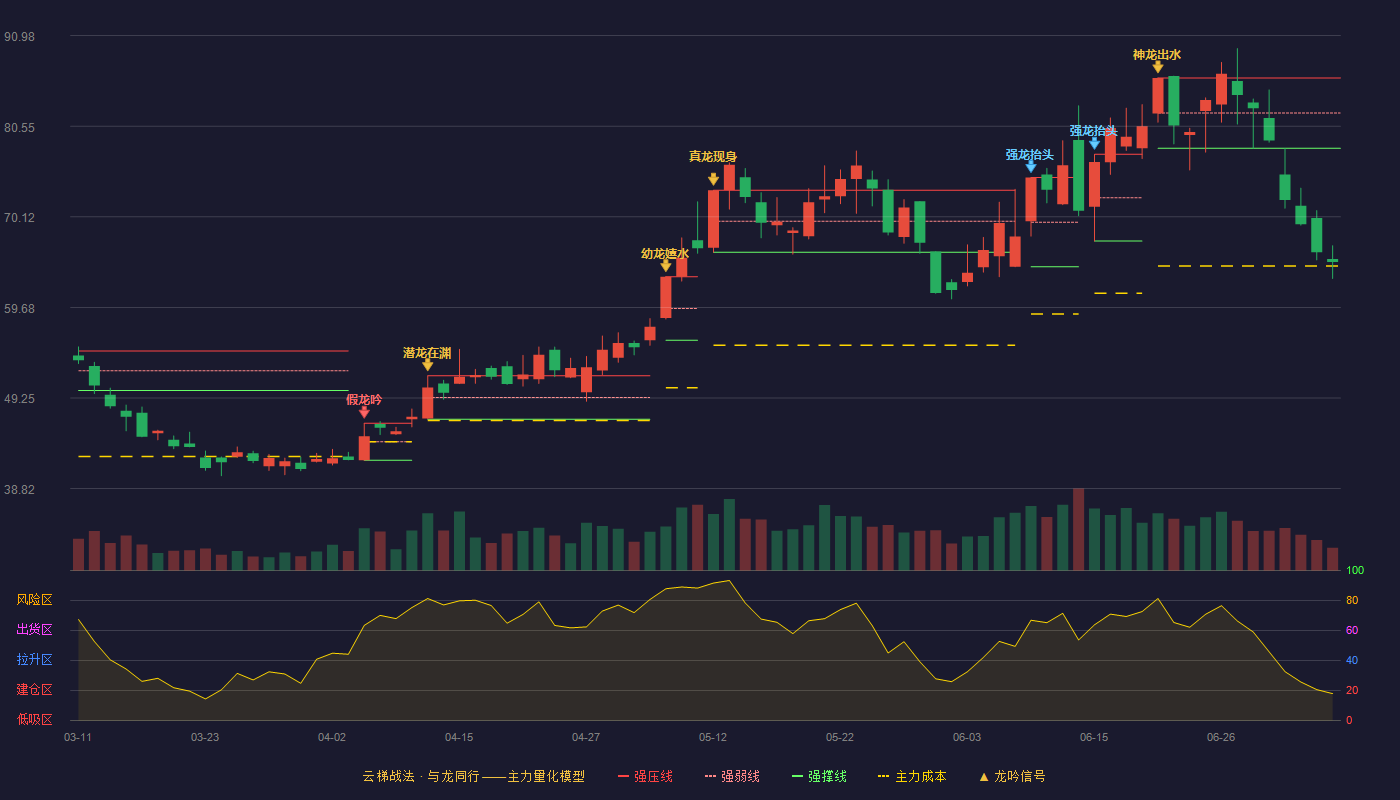Toggle the 强弱线 legend series
Viewport: 1400px width, 800px height.
[732, 776]
